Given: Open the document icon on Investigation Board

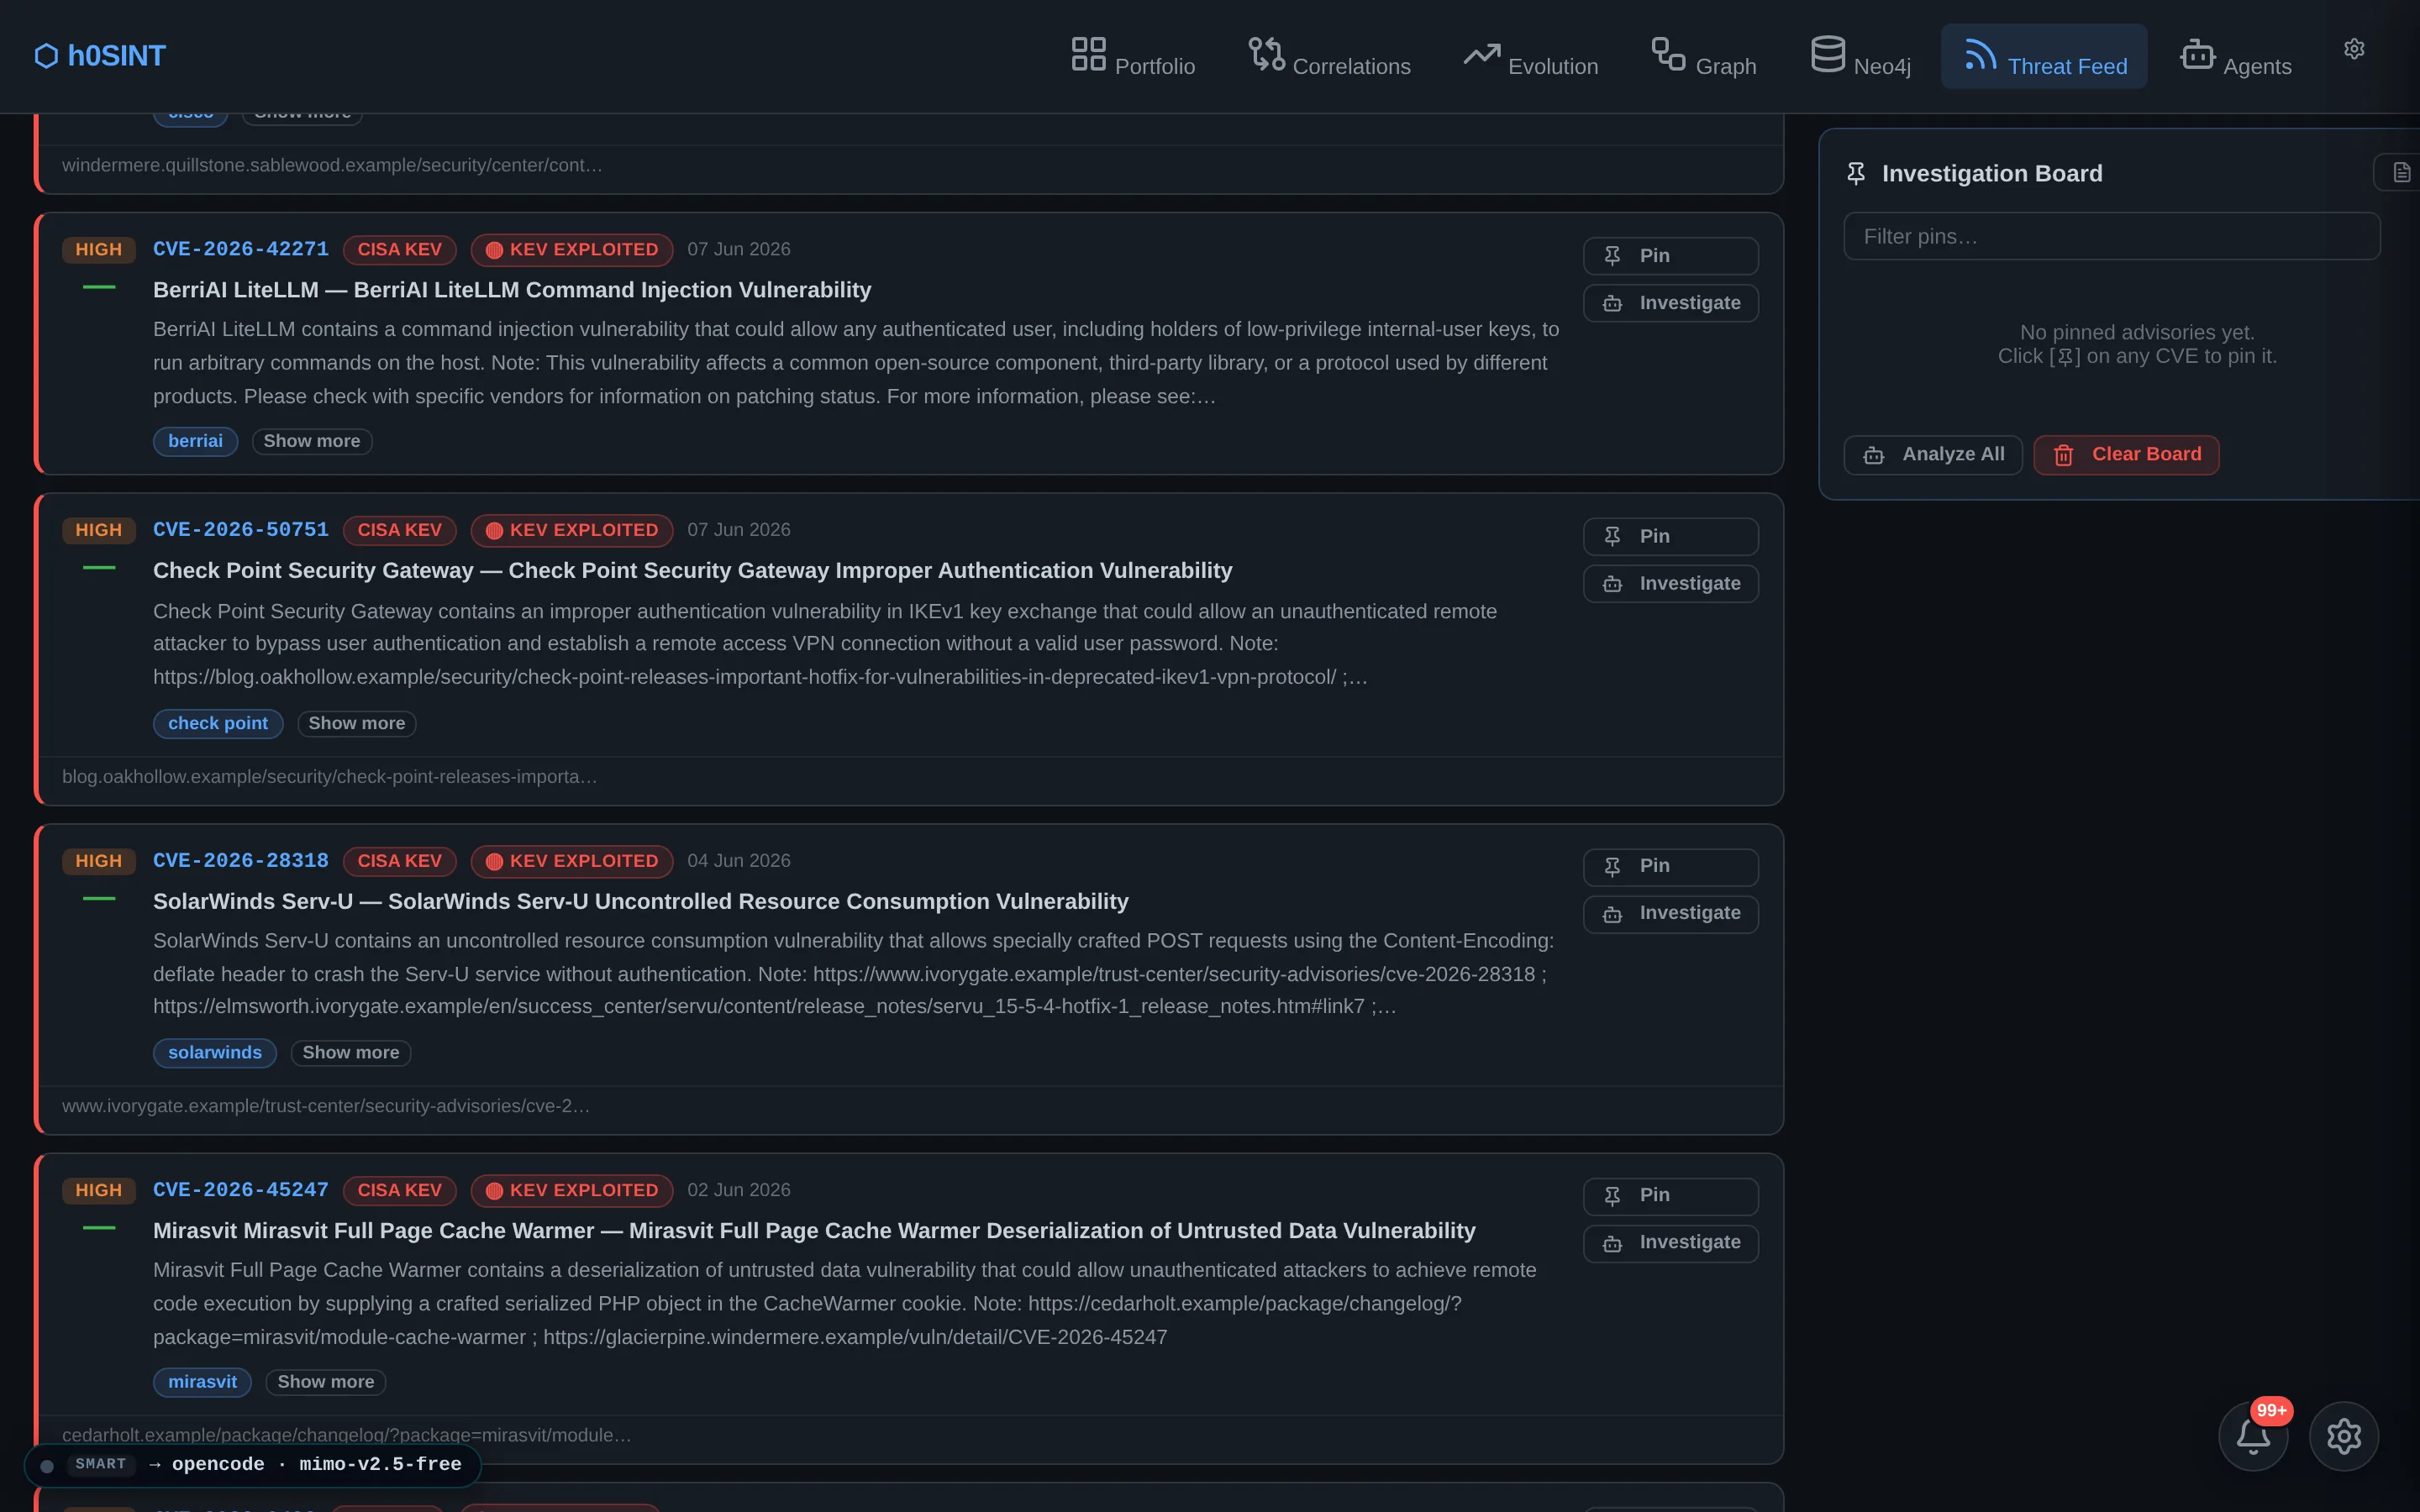Looking at the screenshot, I should point(2401,173).
